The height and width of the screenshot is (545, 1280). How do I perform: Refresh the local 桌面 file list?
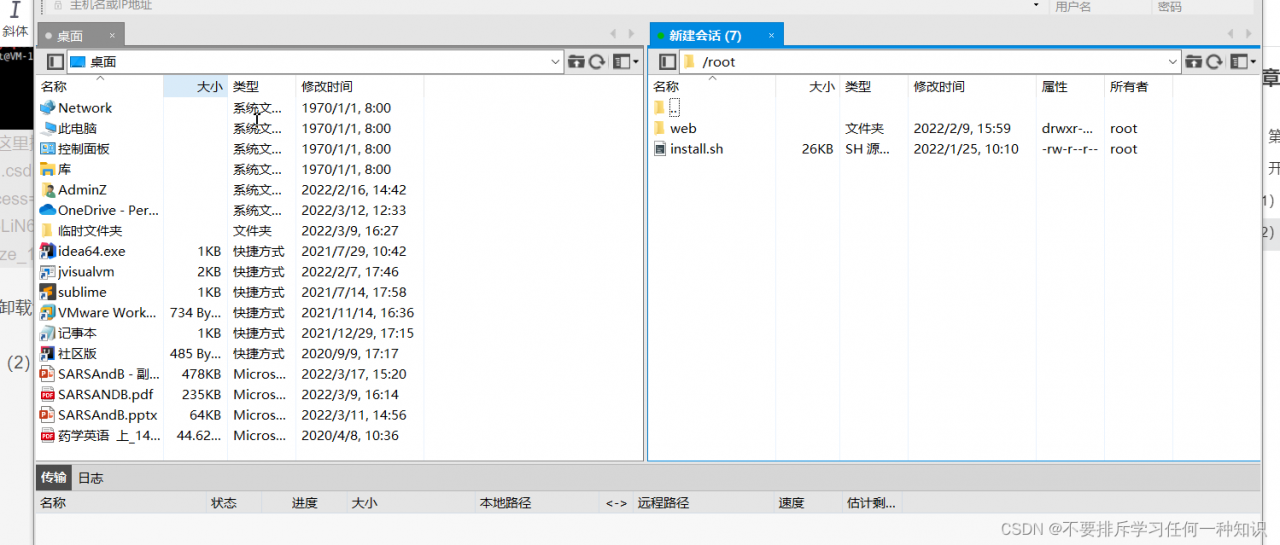(x=597, y=61)
